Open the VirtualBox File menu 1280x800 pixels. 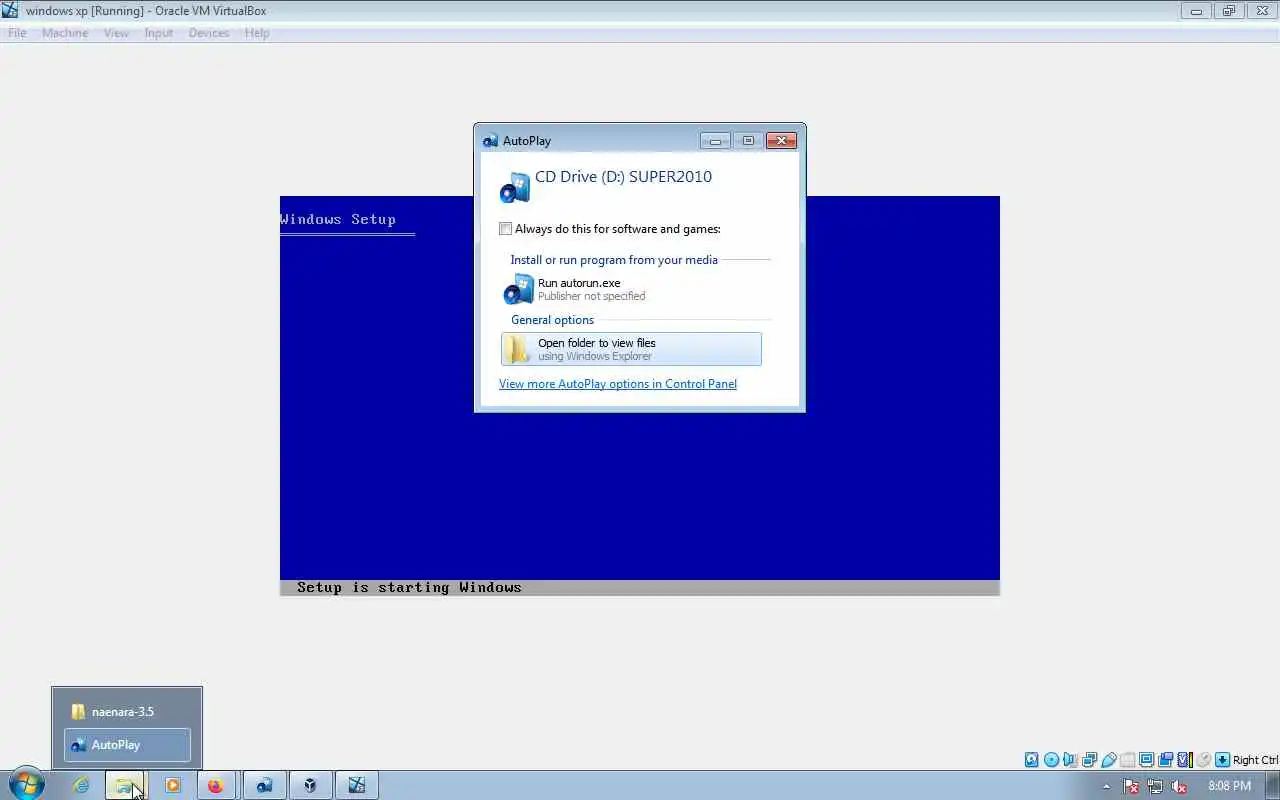17,33
